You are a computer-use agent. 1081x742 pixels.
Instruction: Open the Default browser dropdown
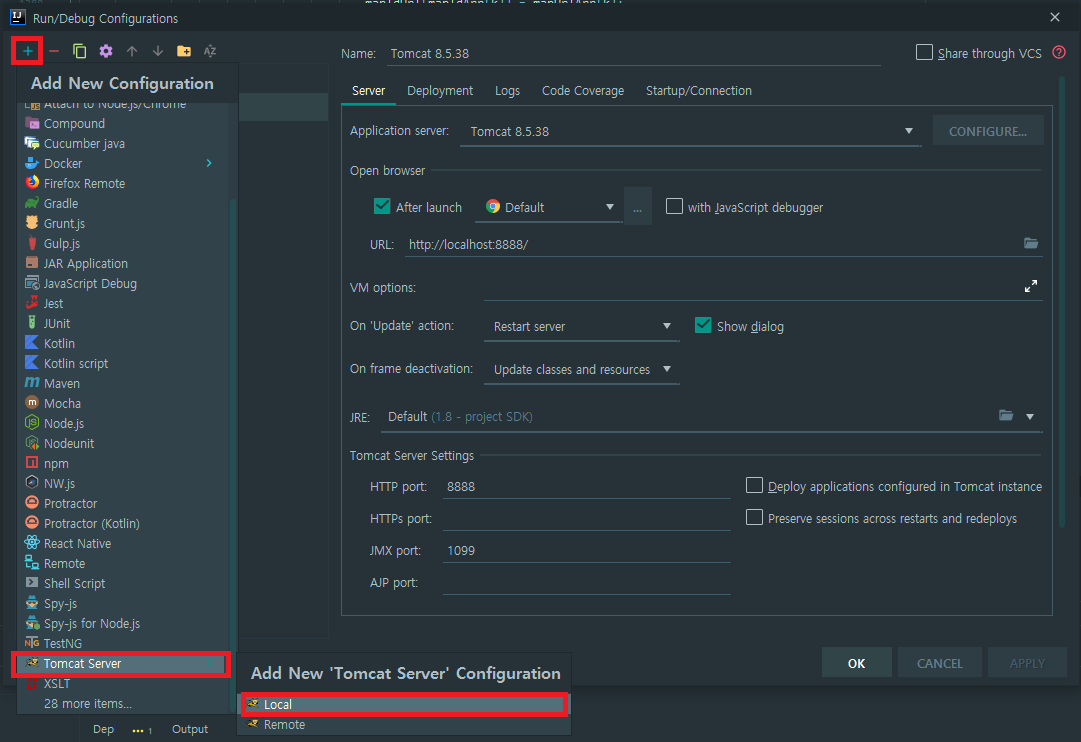[549, 207]
